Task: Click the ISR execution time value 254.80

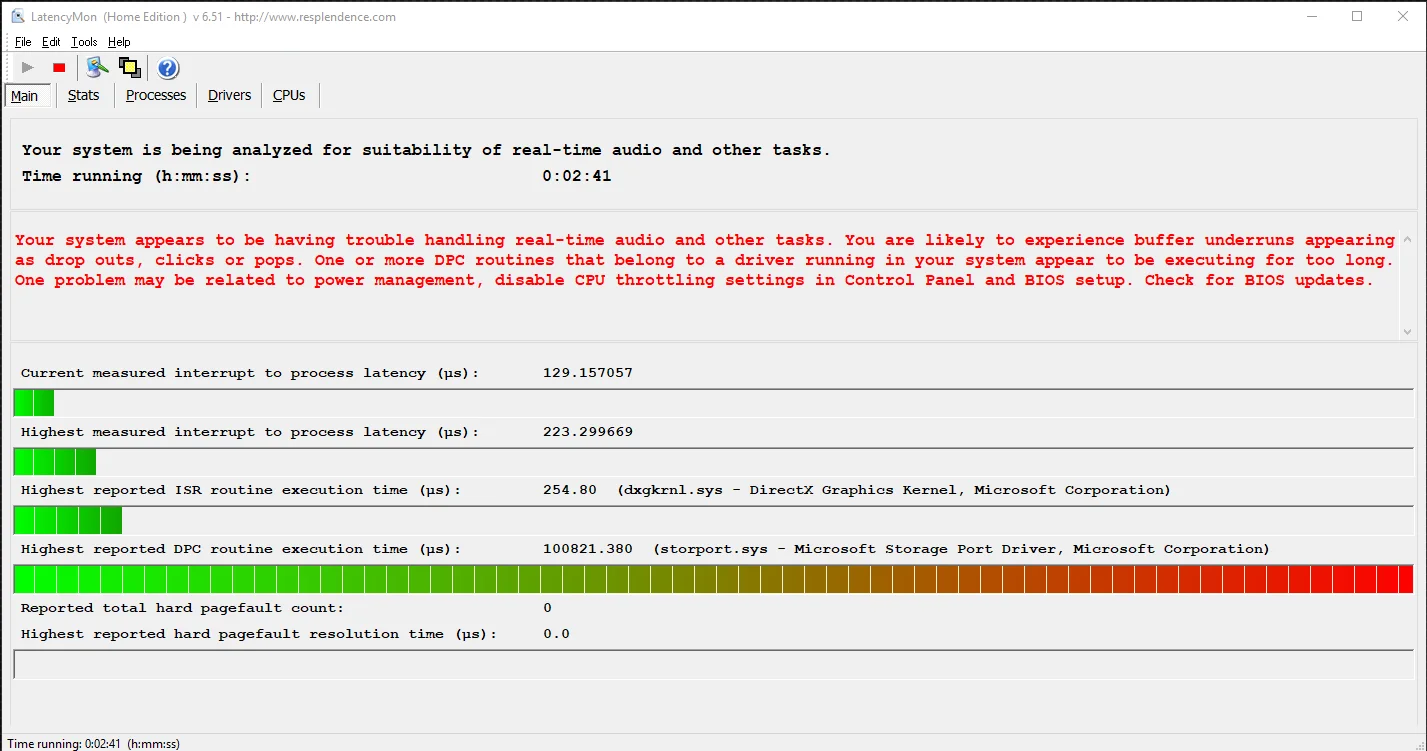Action: pyautogui.click(x=570, y=490)
